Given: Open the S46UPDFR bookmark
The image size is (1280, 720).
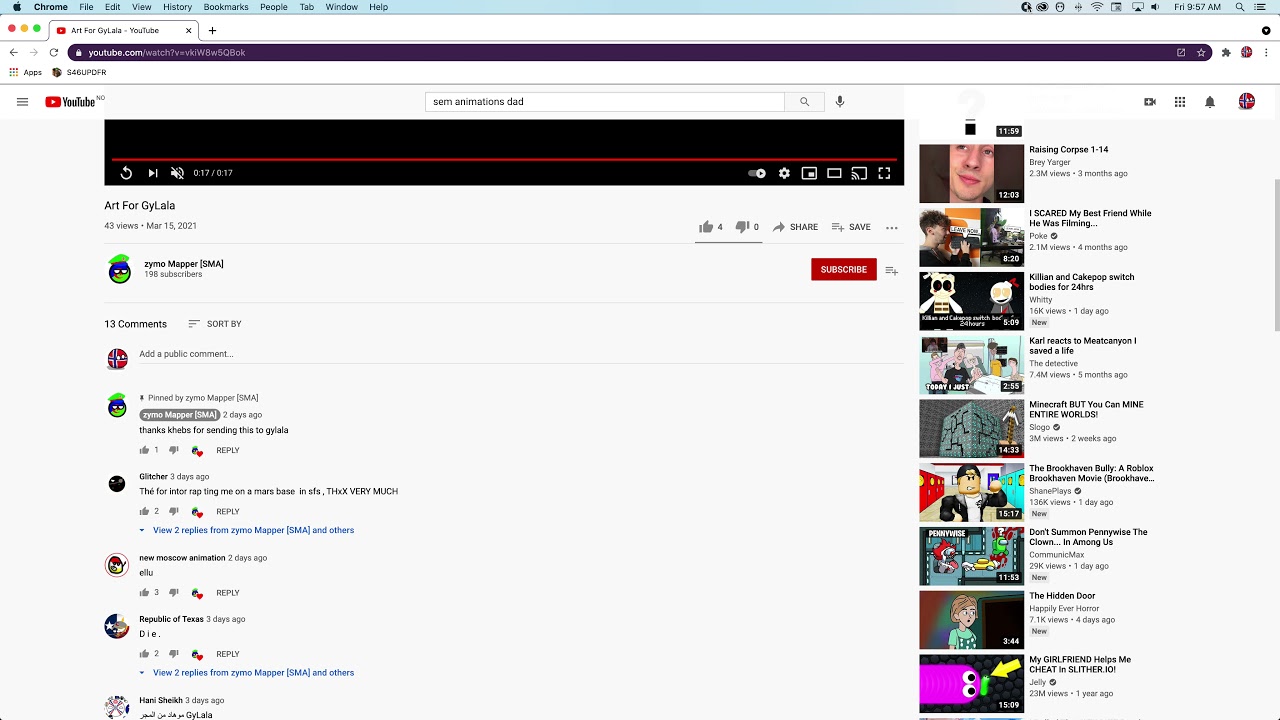Looking at the screenshot, I should pyautogui.click(x=79, y=73).
